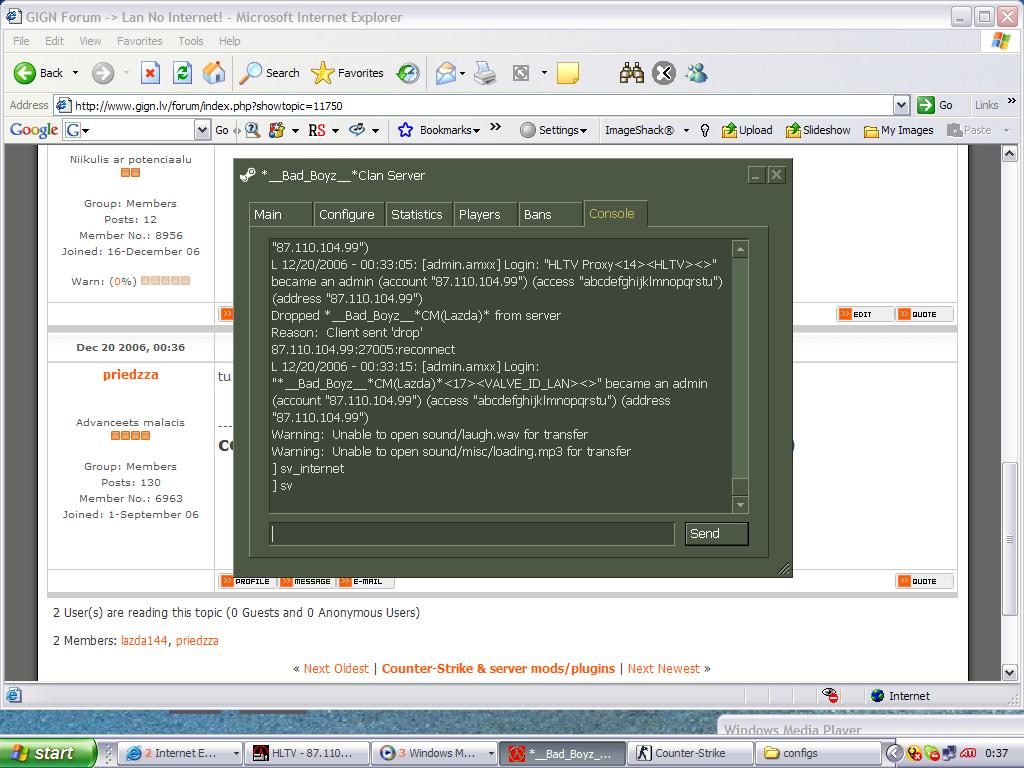
Task: Follow the Next Newest topic link
Action: pos(664,669)
